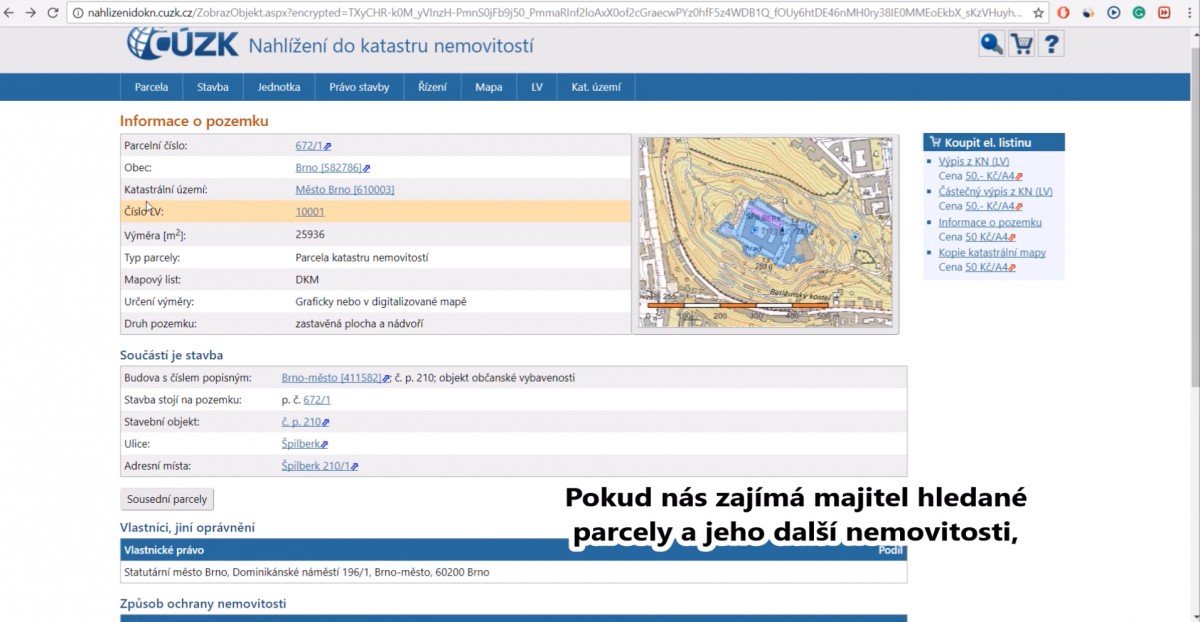Reload the page with the refresh icon
The width and height of the screenshot is (1200, 622).
click(x=53, y=13)
